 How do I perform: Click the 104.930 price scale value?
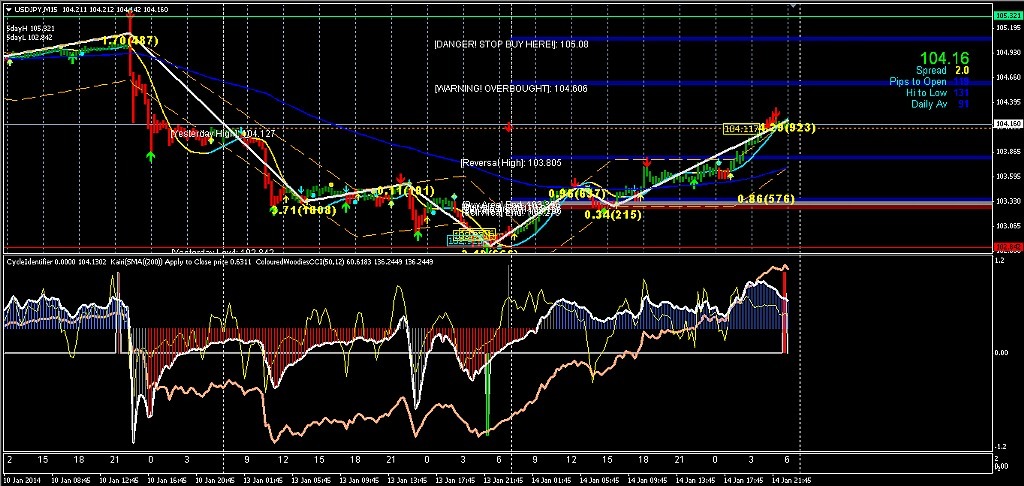click(1008, 52)
